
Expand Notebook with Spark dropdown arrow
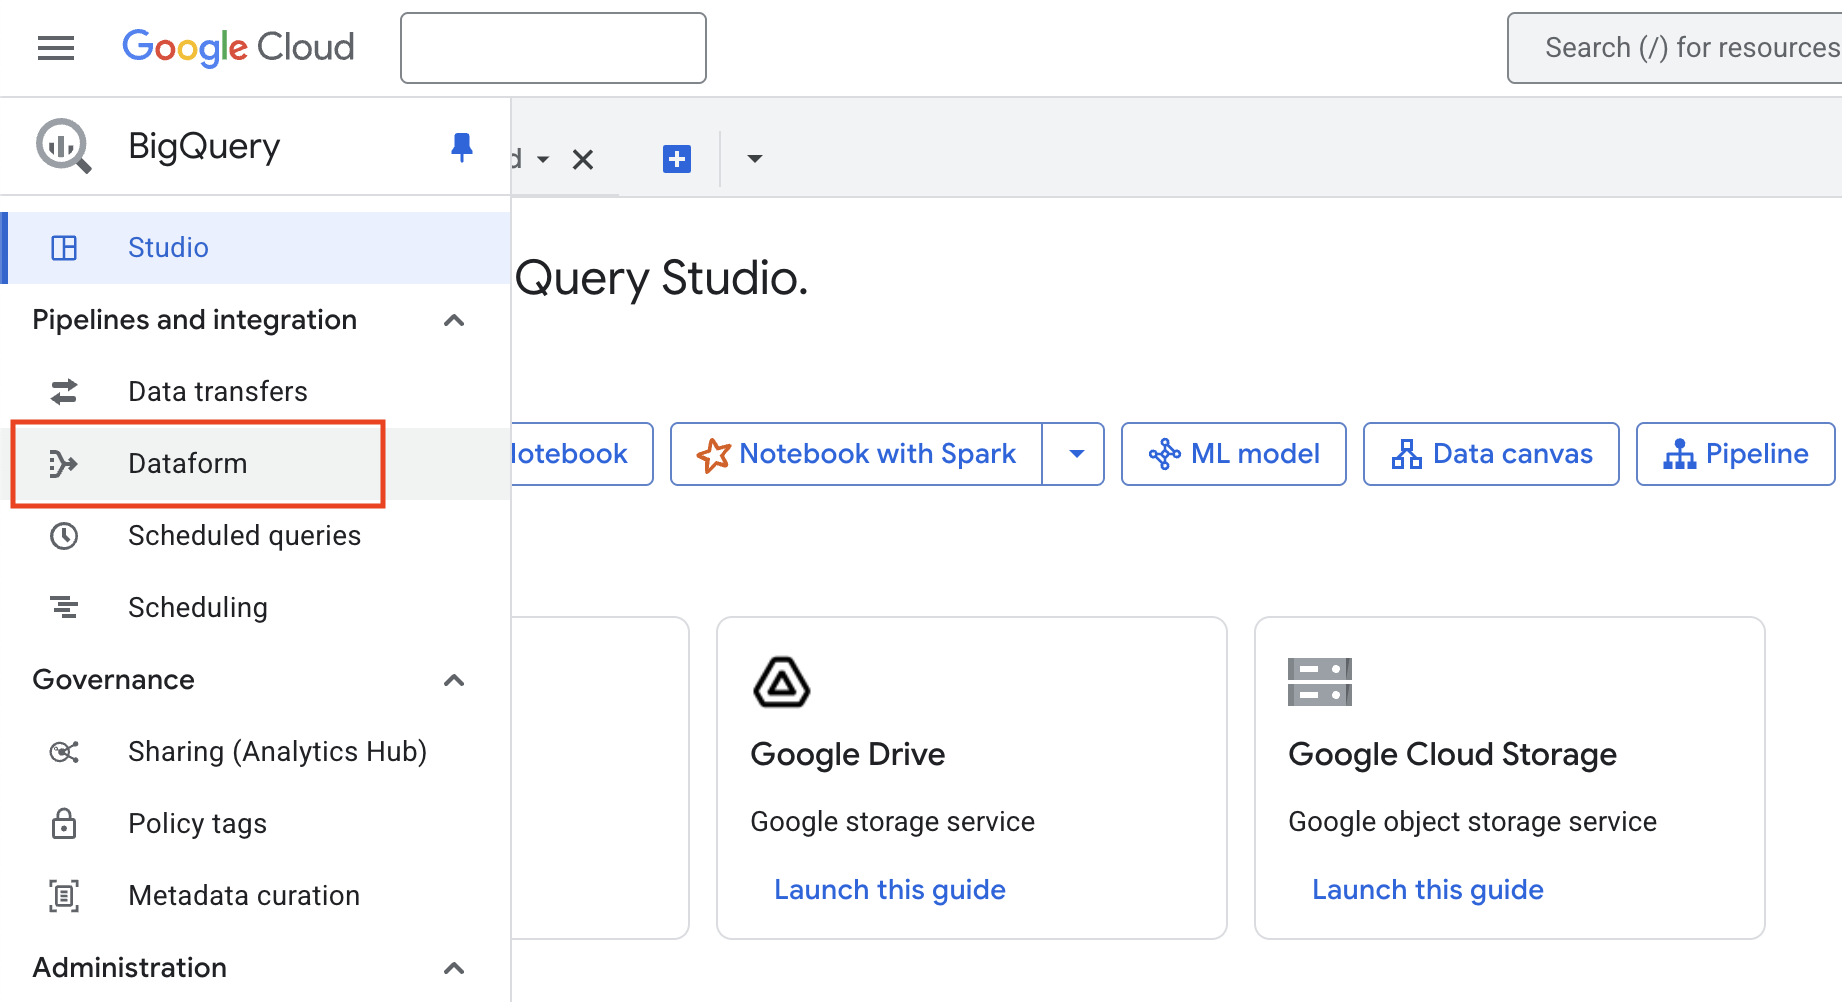pyautogui.click(x=1076, y=454)
